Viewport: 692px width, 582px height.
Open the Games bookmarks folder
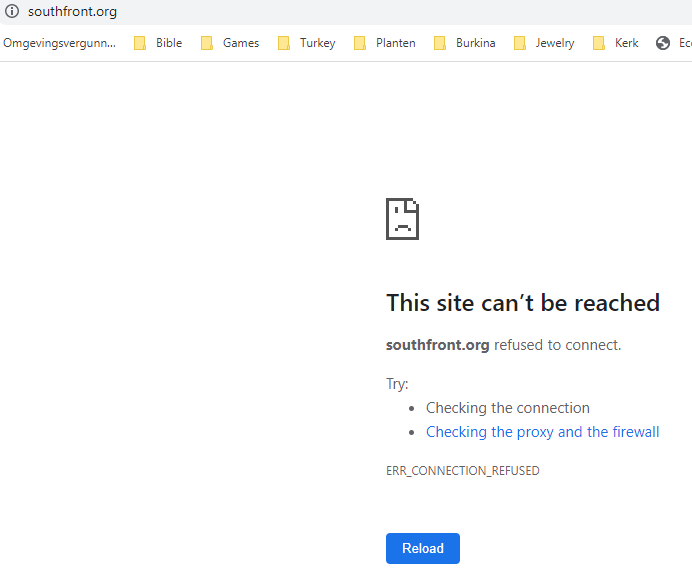230,43
